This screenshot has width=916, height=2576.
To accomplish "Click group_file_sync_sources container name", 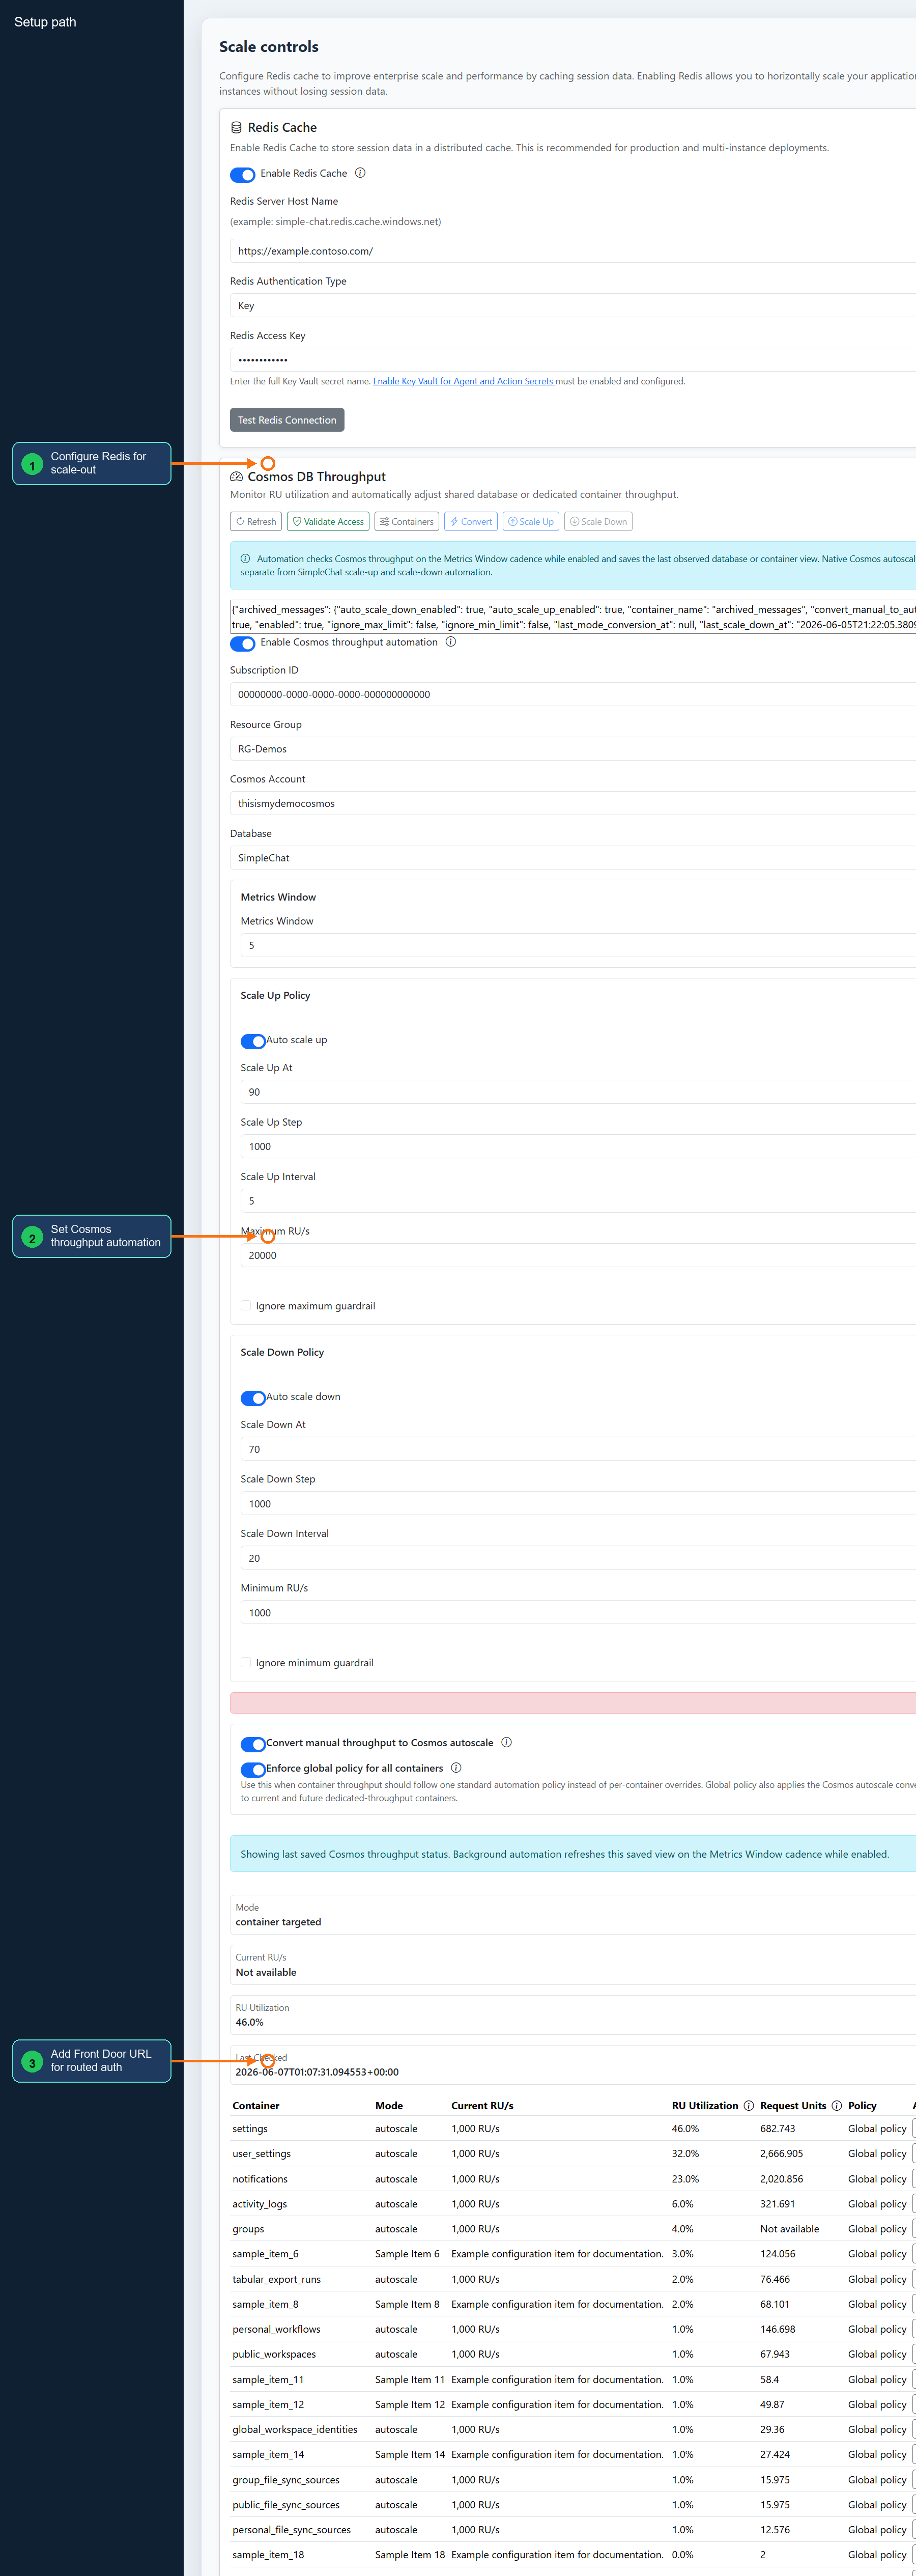I will [286, 2480].
